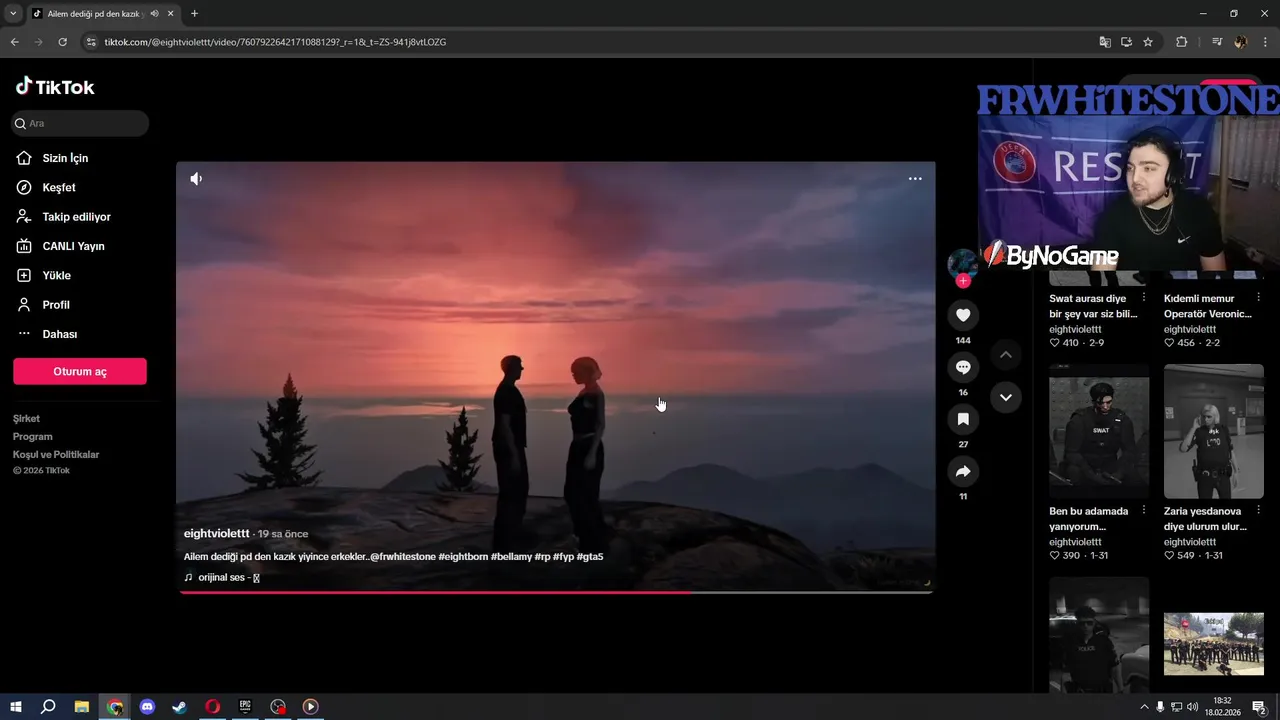Click Swat aurası diye video title
The width and height of the screenshot is (1280, 720).
pyautogui.click(x=1092, y=306)
